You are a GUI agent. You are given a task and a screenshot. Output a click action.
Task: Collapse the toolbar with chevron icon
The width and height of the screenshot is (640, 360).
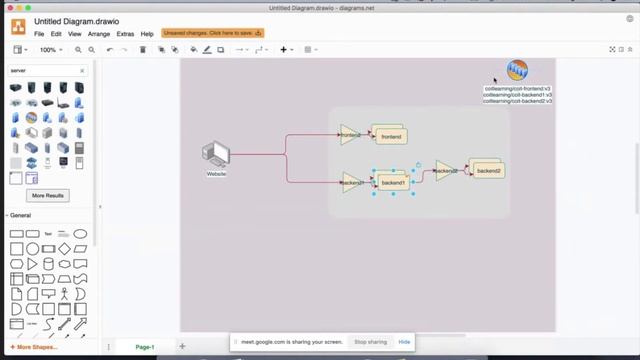[630, 49]
